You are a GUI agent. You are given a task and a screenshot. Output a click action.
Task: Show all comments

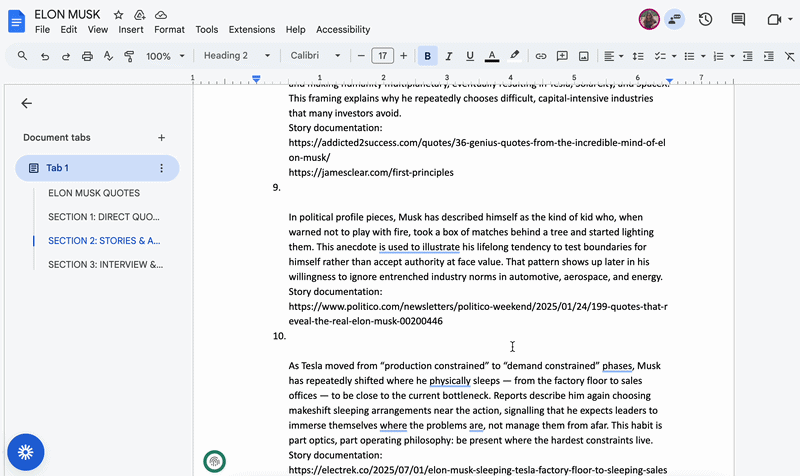(738, 19)
